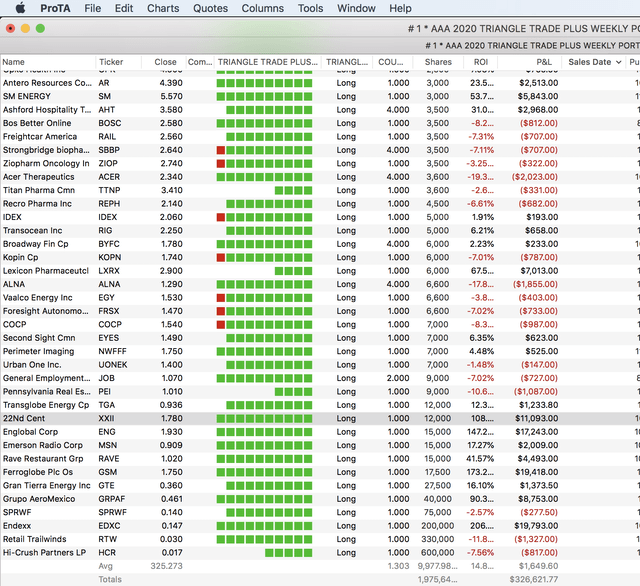Open the ProTA application menu
The height and width of the screenshot is (586, 640).
(x=55, y=8)
